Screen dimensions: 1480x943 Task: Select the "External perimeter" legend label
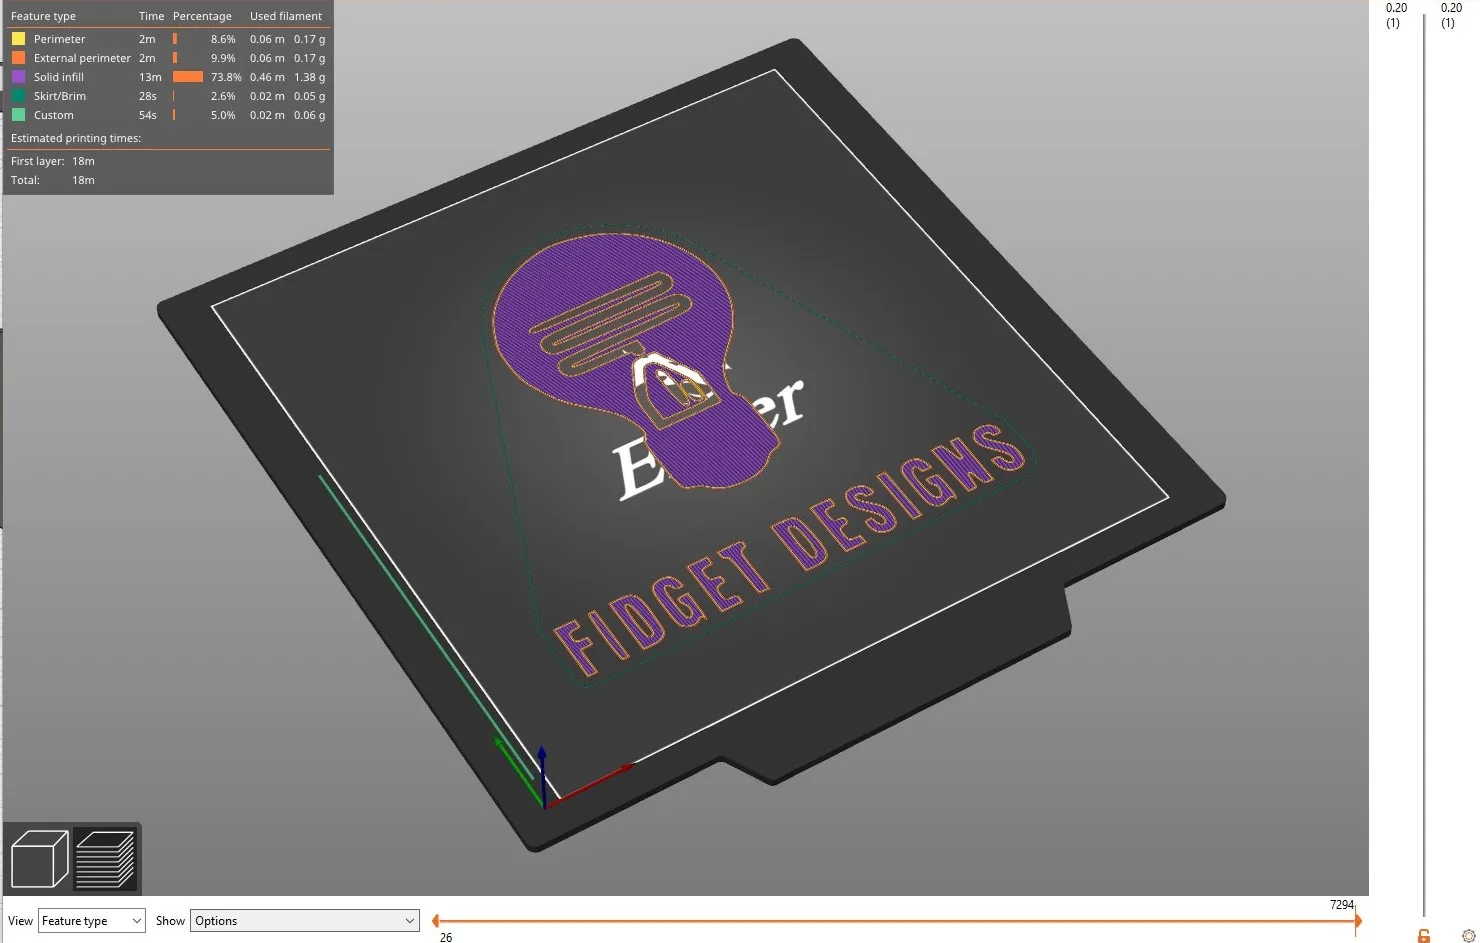(82, 58)
